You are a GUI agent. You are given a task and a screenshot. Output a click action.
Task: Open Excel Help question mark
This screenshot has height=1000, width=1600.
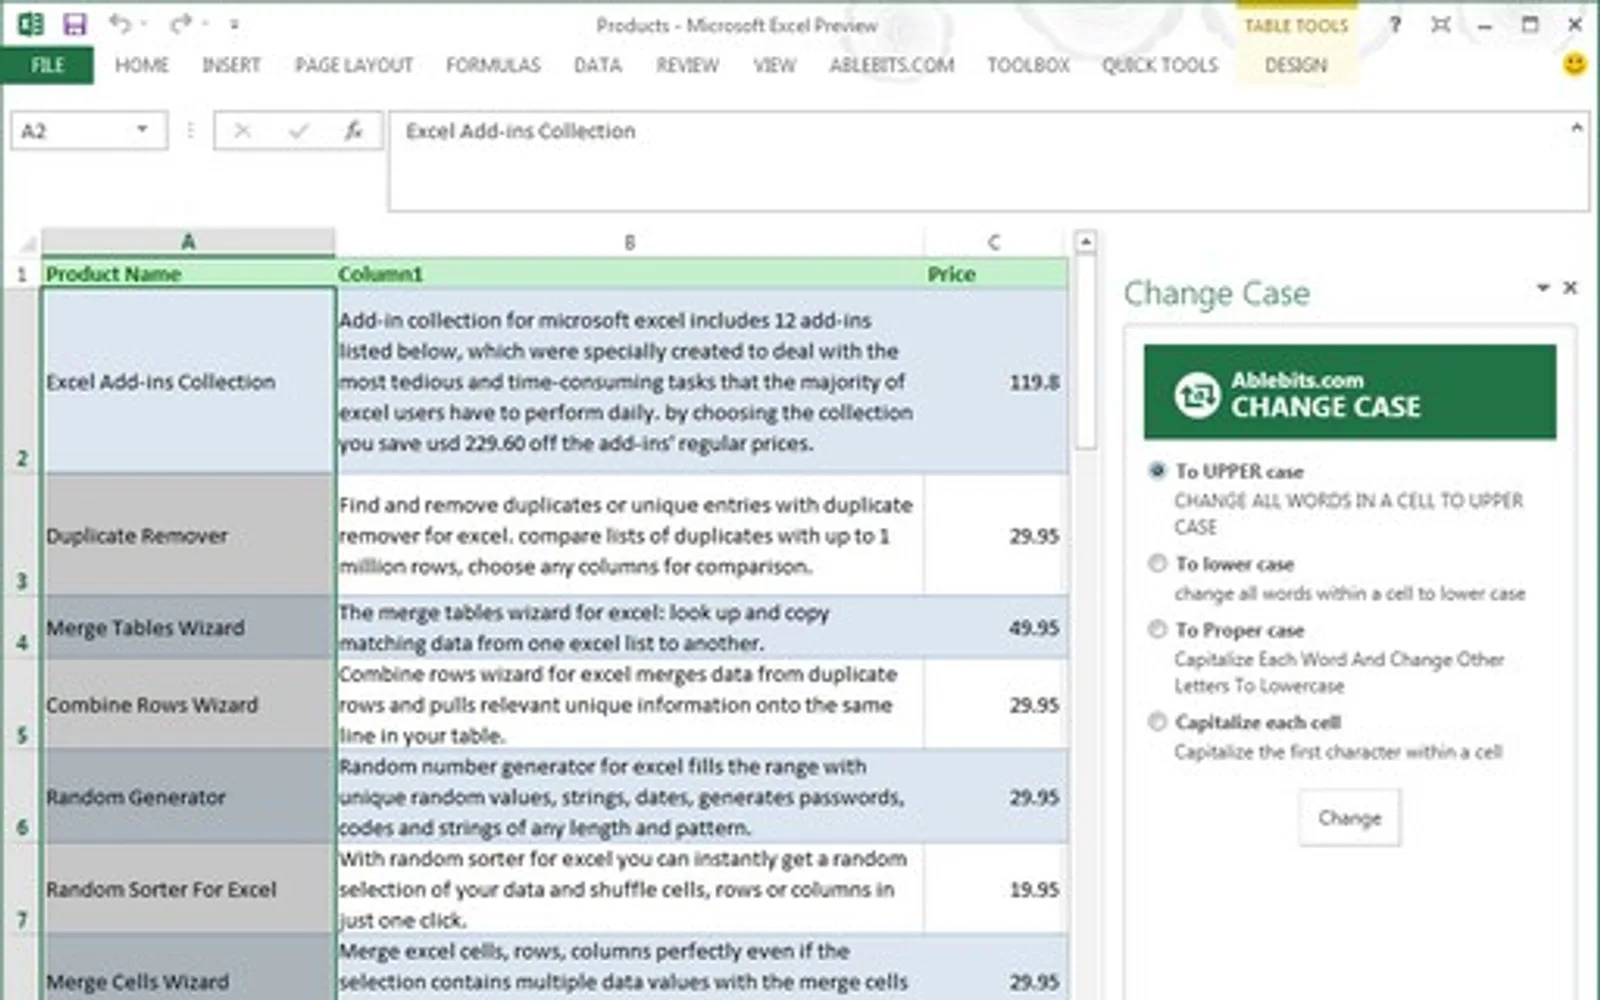(x=1395, y=24)
